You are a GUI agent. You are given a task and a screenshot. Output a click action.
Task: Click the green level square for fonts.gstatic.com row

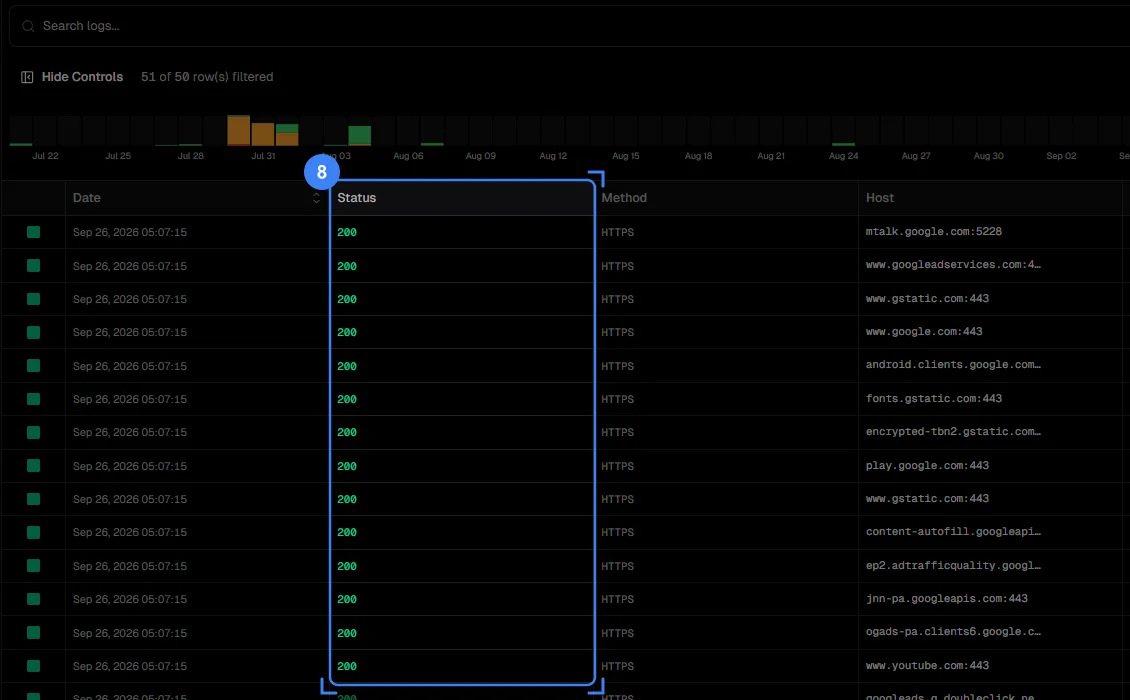pos(33,399)
